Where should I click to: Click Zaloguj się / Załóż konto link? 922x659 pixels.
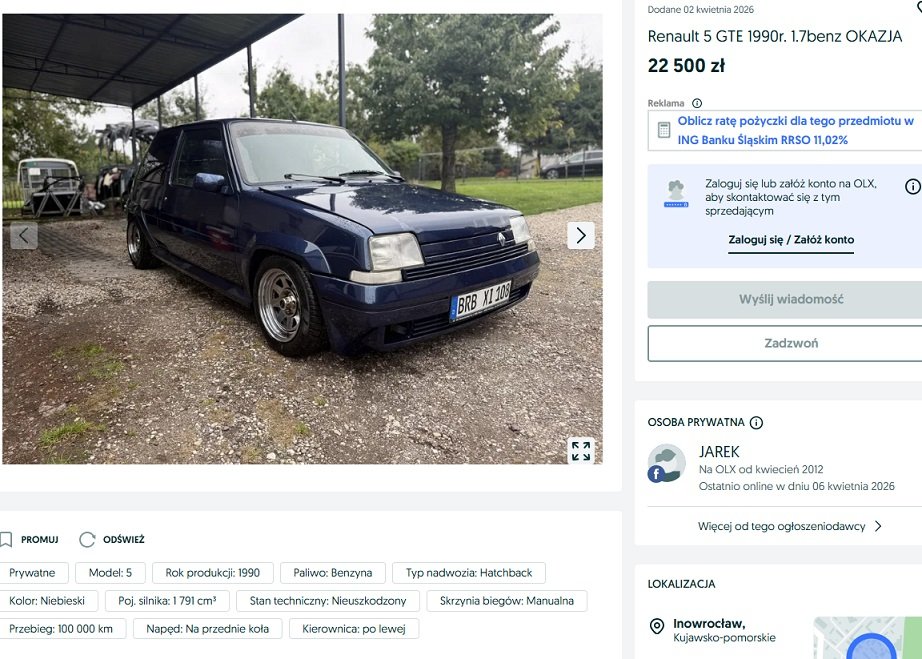(791, 240)
